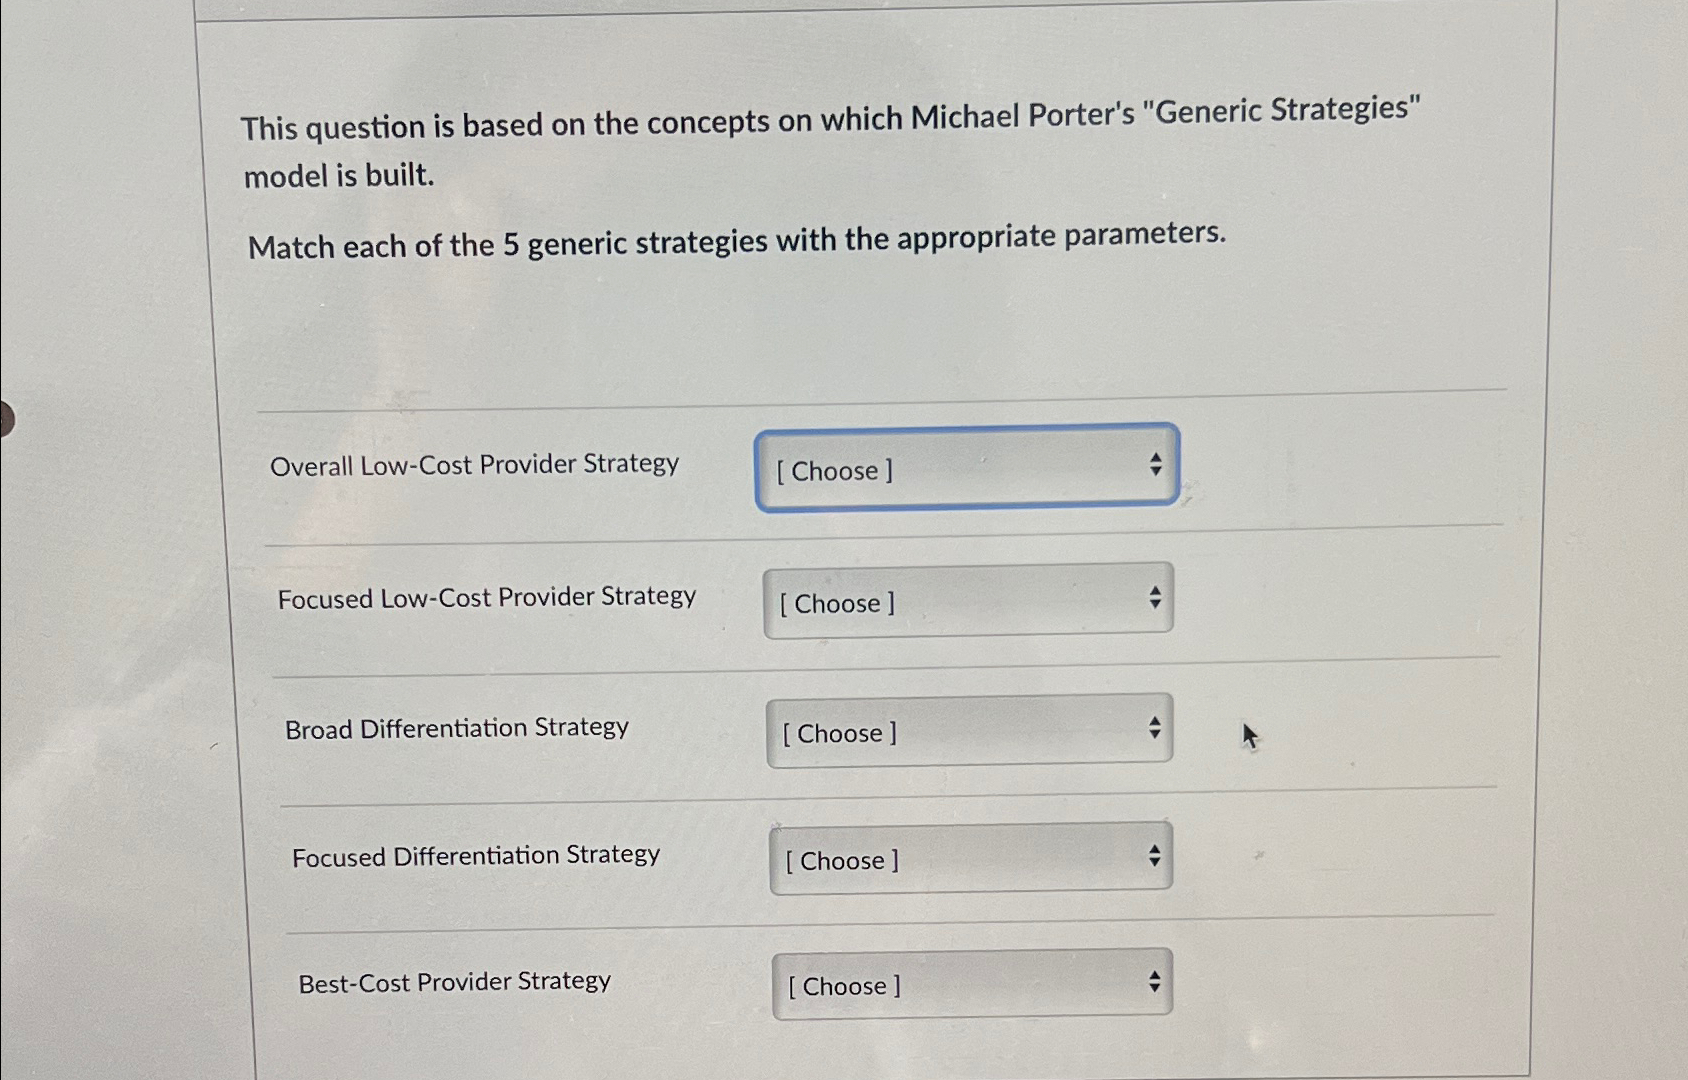This screenshot has width=1688, height=1080.
Task: Click the Focused Low-Cost Provider Strategy label
Action: [487, 597]
